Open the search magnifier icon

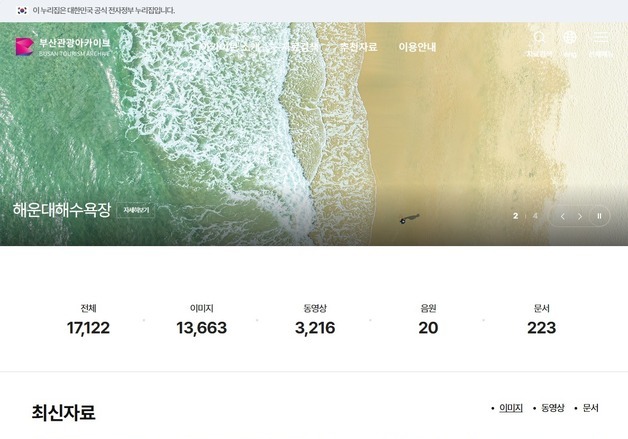[539, 37]
